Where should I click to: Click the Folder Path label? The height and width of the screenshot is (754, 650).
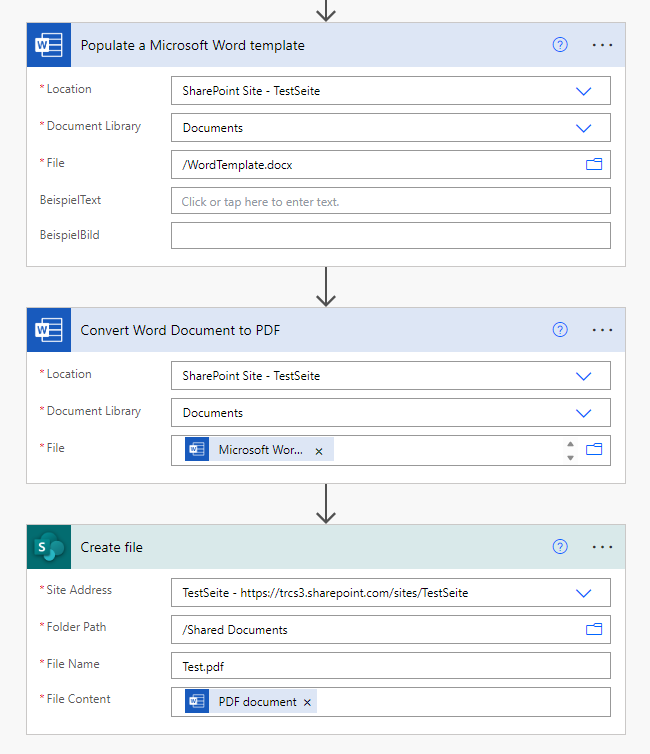pos(76,627)
